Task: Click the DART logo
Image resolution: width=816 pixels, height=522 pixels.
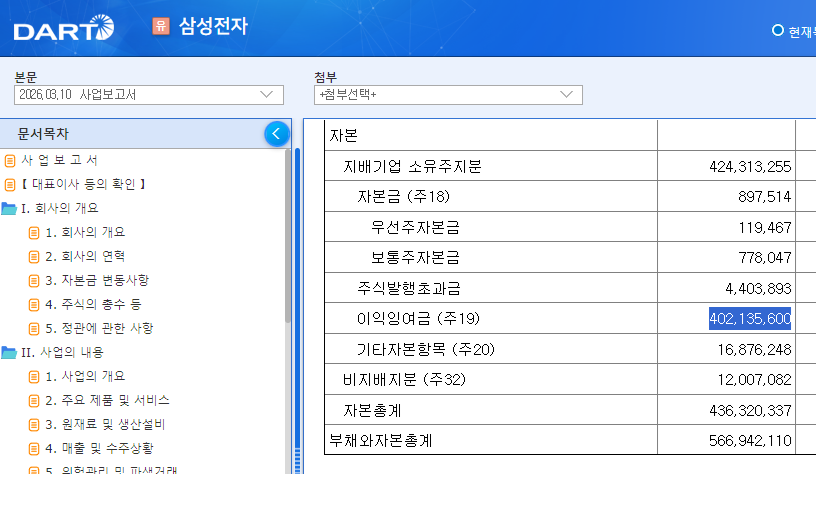Action: 63,28
